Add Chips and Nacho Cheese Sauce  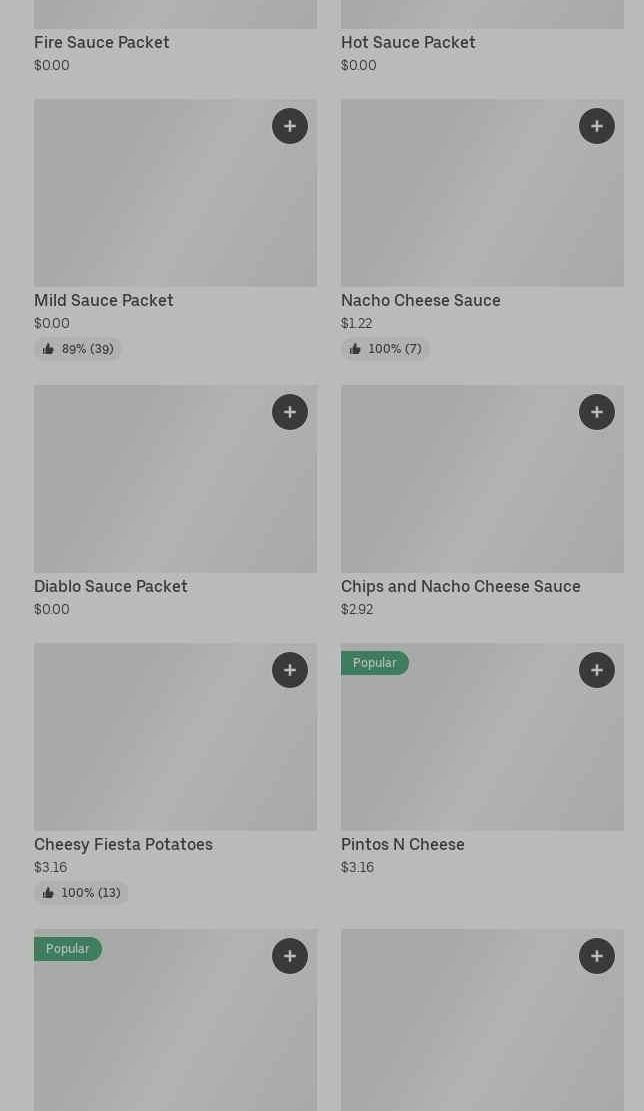pyautogui.click(x=597, y=412)
